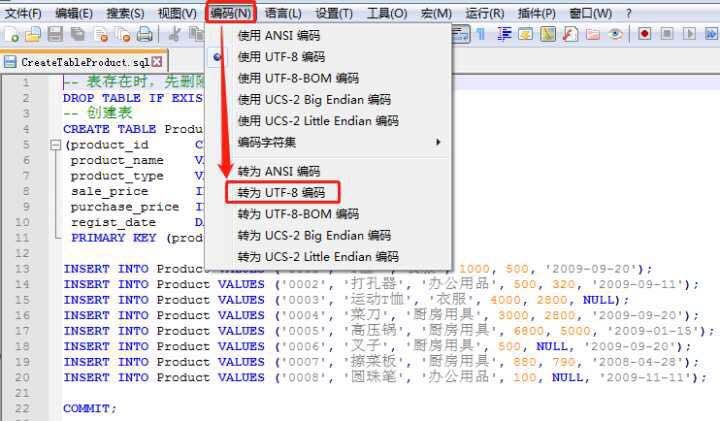Image resolution: width=720 pixels, height=421 pixels.
Task: Click line number 21 in margin
Action: point(22,393)
